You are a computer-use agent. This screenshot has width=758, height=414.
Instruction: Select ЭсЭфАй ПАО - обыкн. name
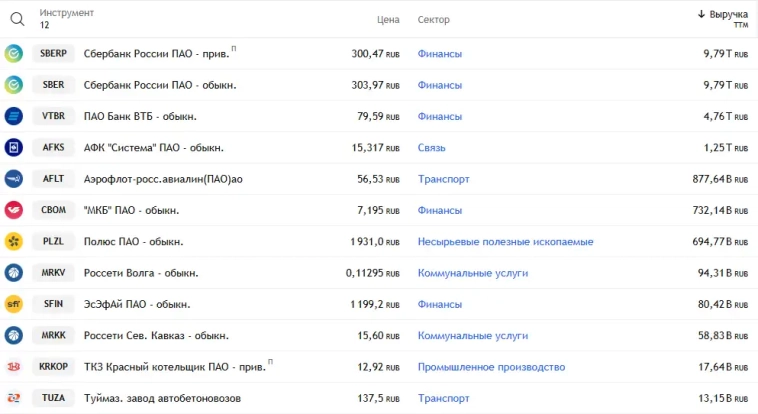(x=137, y=305)
